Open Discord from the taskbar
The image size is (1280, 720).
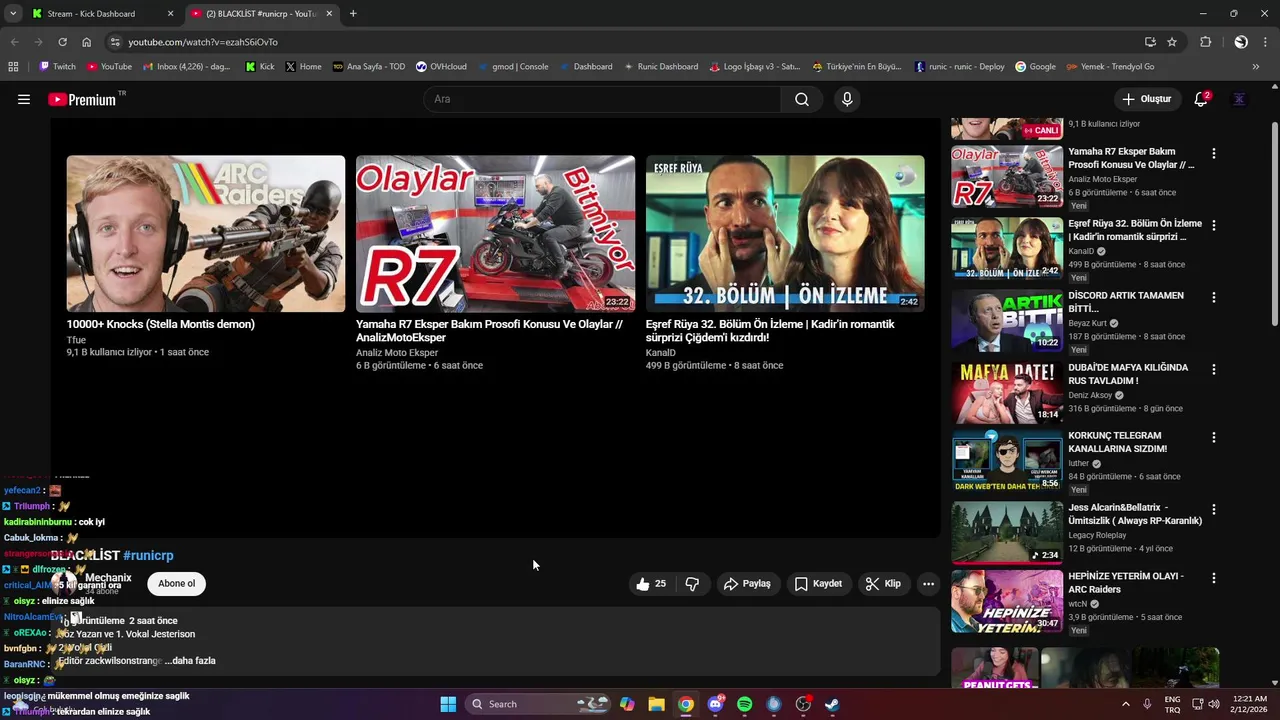715,704
